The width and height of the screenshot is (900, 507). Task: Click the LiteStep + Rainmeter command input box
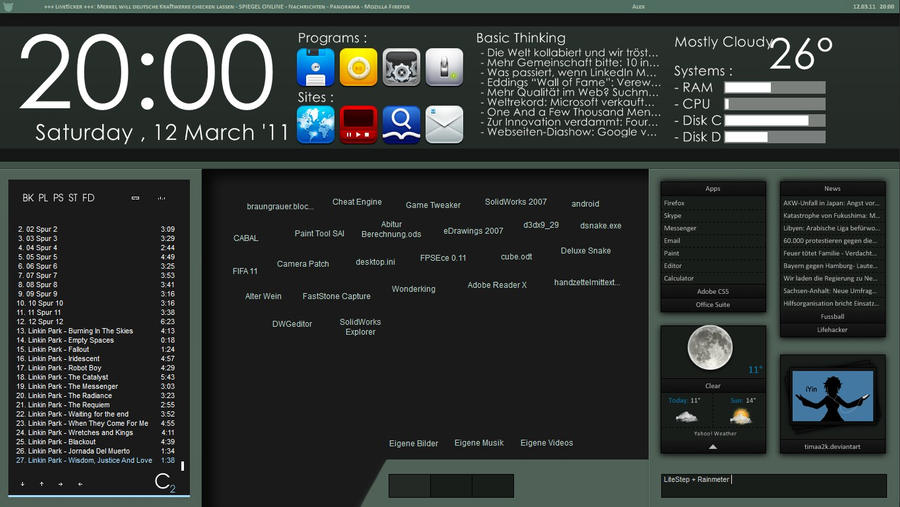coord(773,486)
